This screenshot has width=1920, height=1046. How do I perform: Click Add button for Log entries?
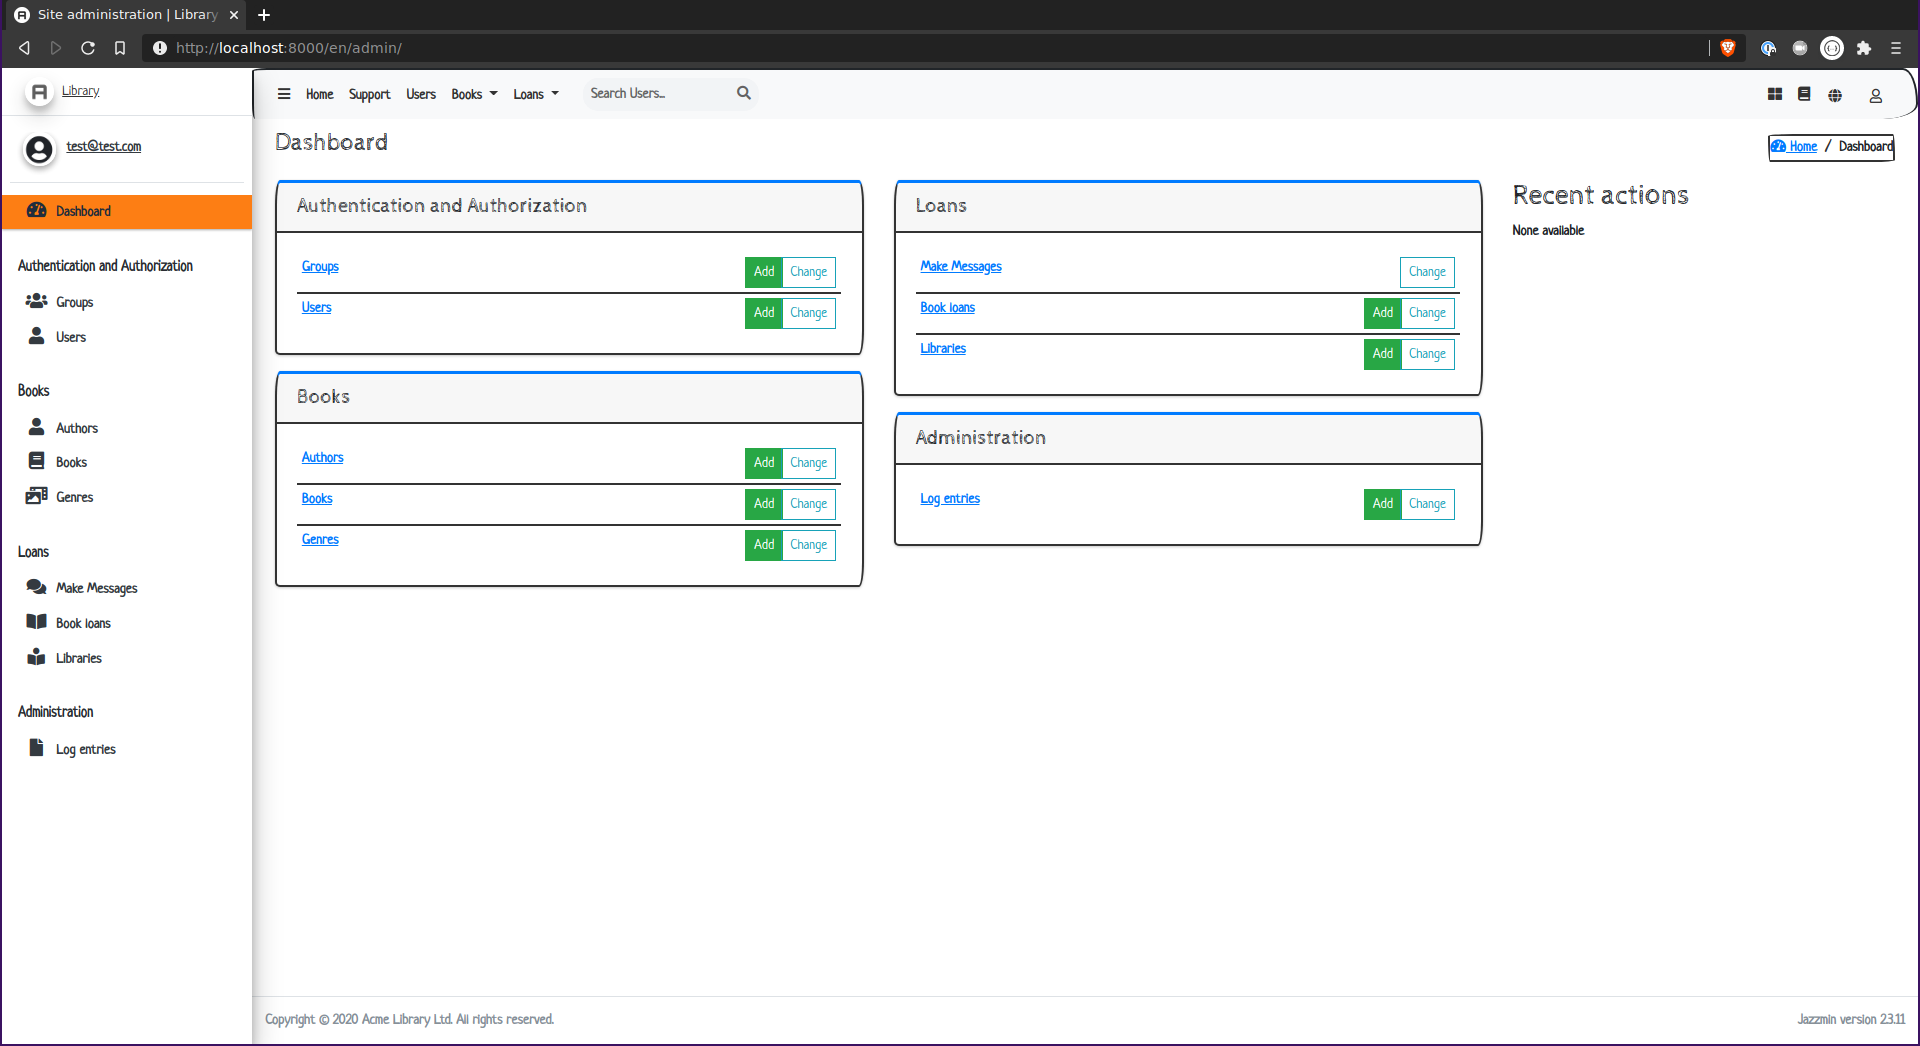click(x=1383, y=504)
